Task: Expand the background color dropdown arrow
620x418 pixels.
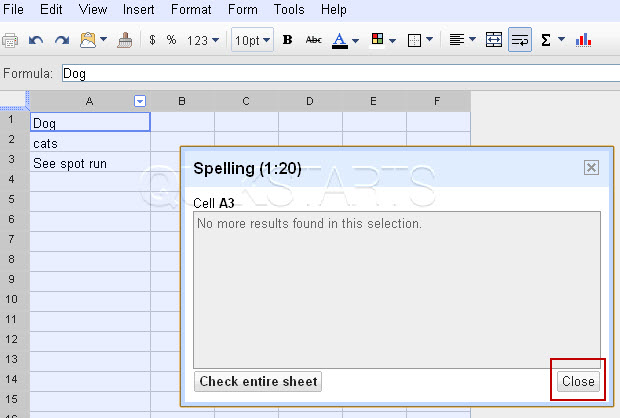Action: pyautogui.click(x=392, y=40)
